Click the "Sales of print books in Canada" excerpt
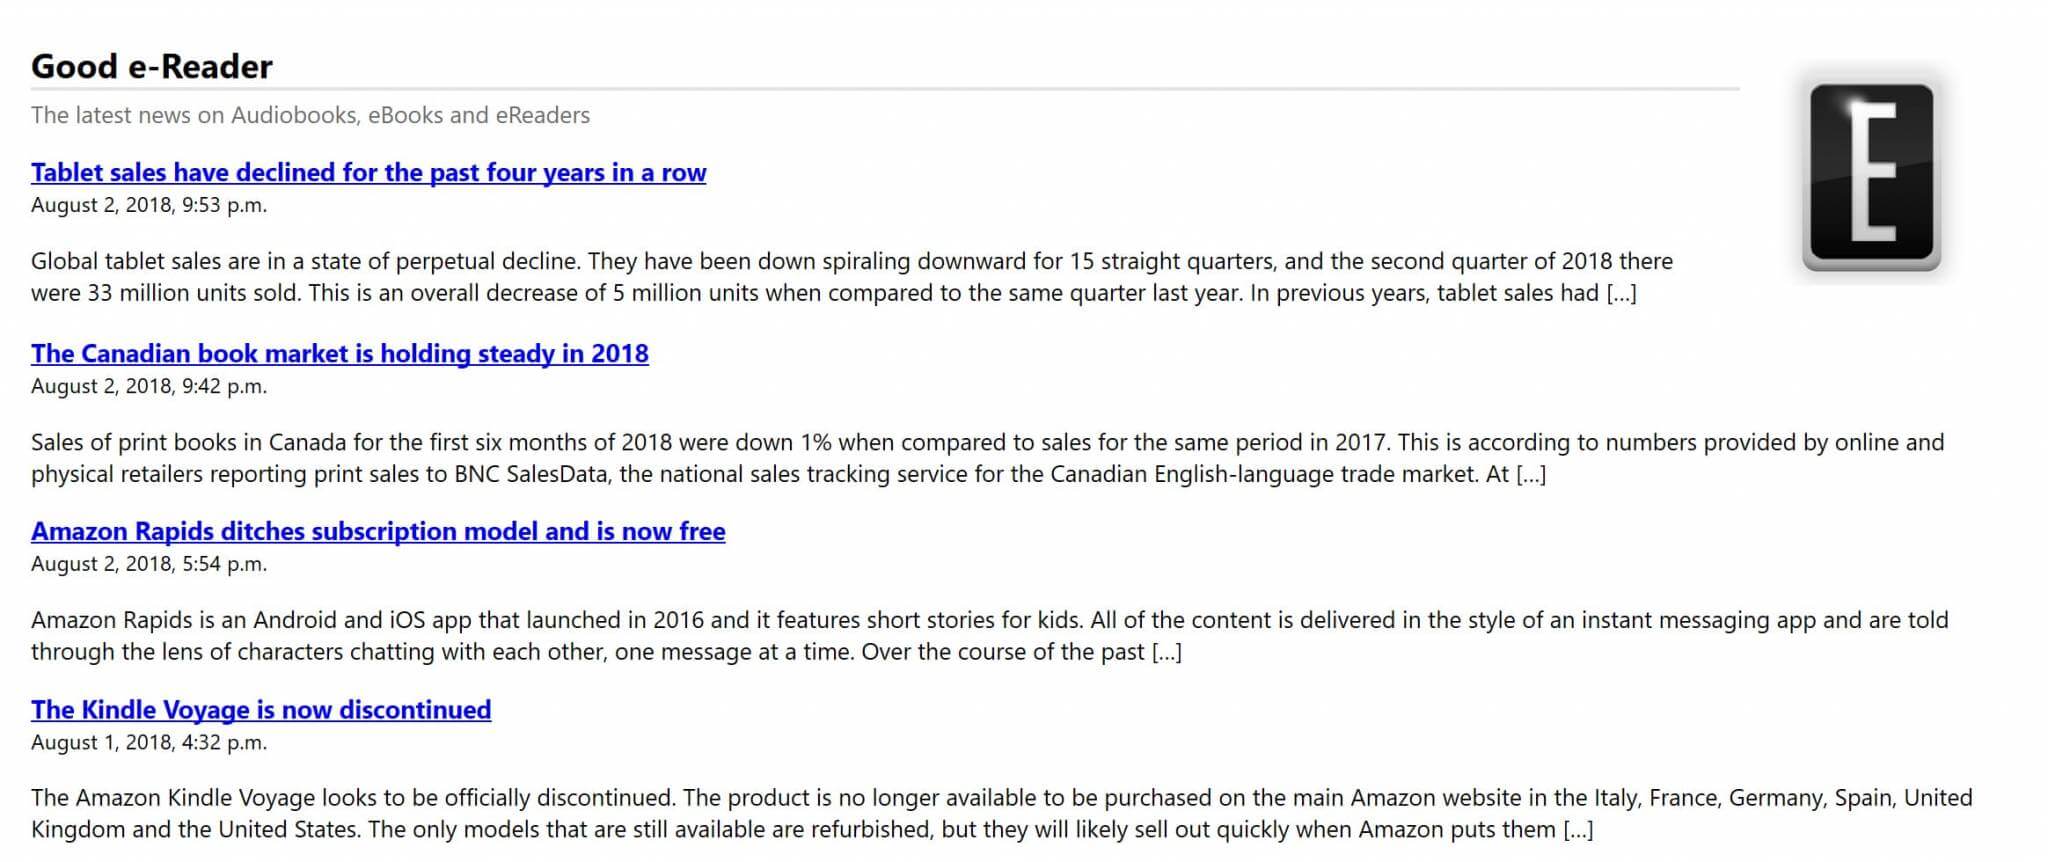The height and width of the screenshot is (862, 2048). click(988, 458)
